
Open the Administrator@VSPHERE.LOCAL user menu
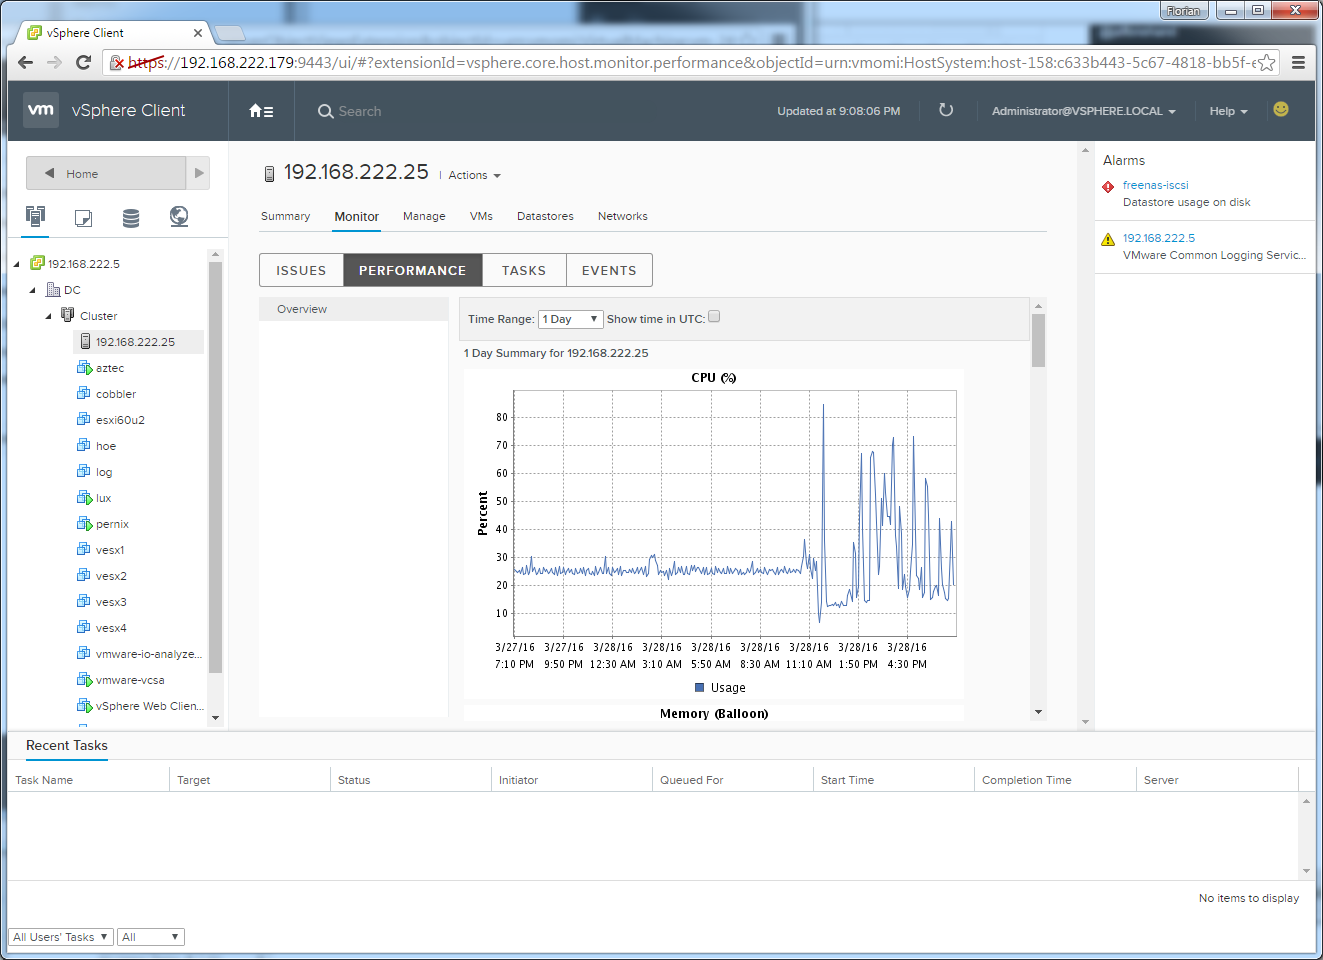click(1083, 111)
